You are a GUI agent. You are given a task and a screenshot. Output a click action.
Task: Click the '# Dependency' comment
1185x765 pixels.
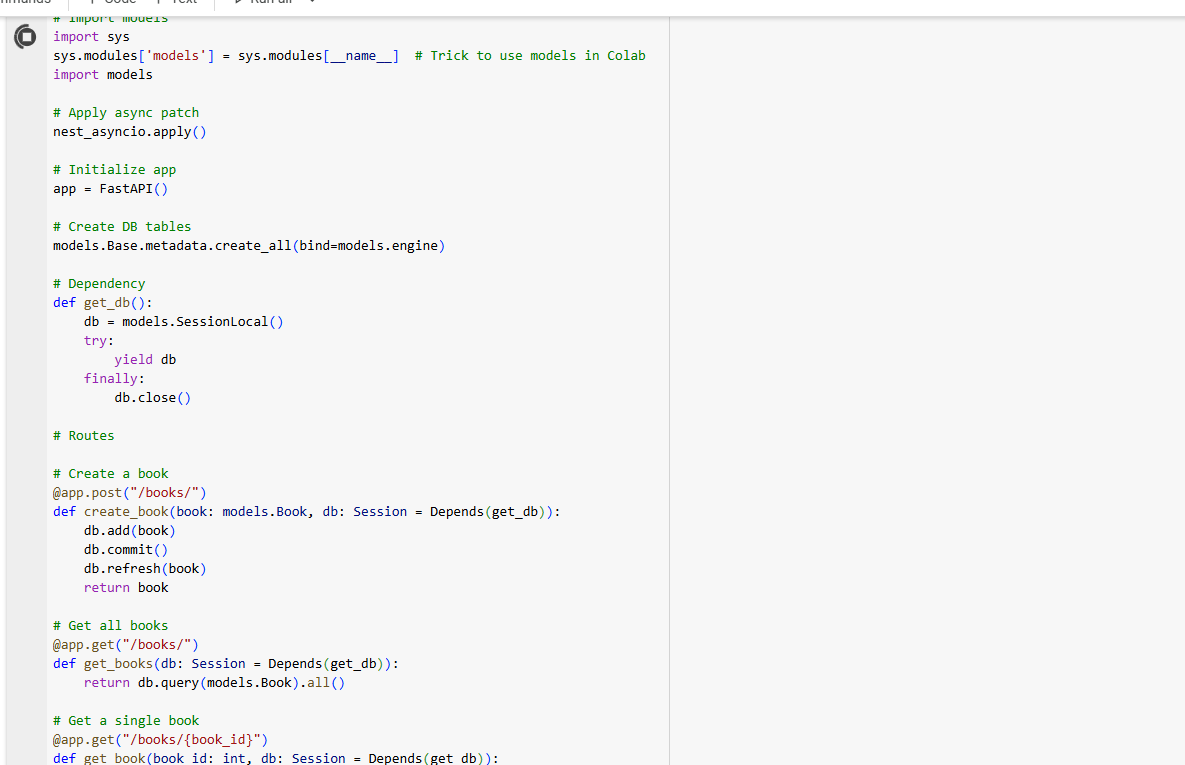click(x=99, y=283)
